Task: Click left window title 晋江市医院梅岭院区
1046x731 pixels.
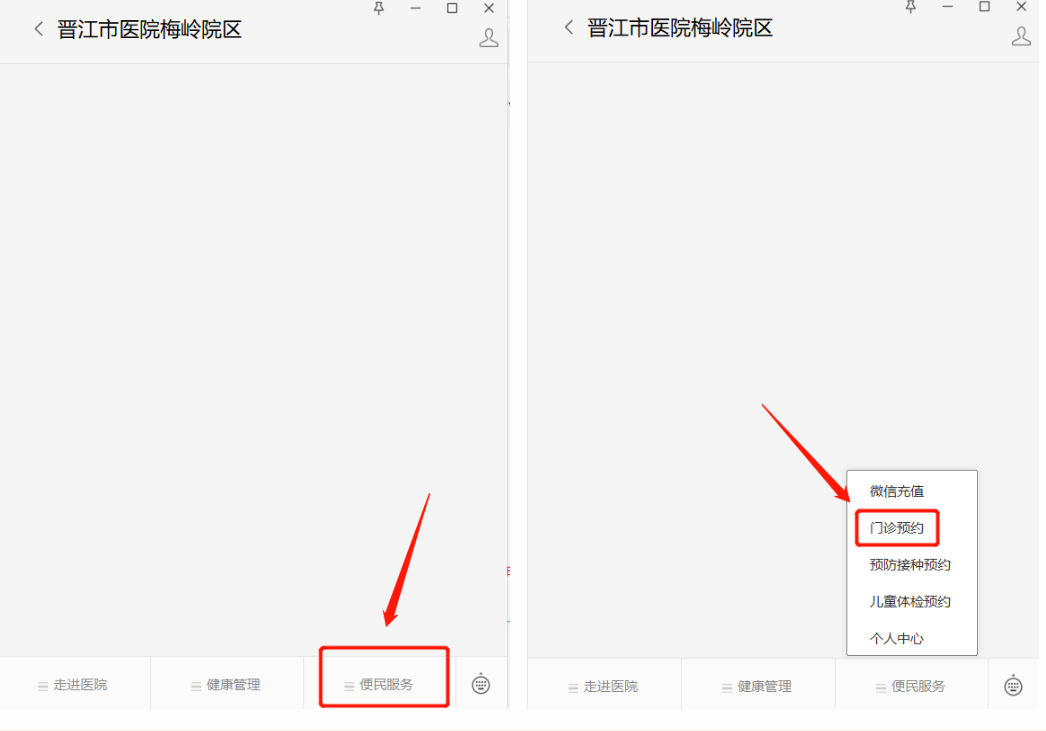Action: click(x=149, y=29)
